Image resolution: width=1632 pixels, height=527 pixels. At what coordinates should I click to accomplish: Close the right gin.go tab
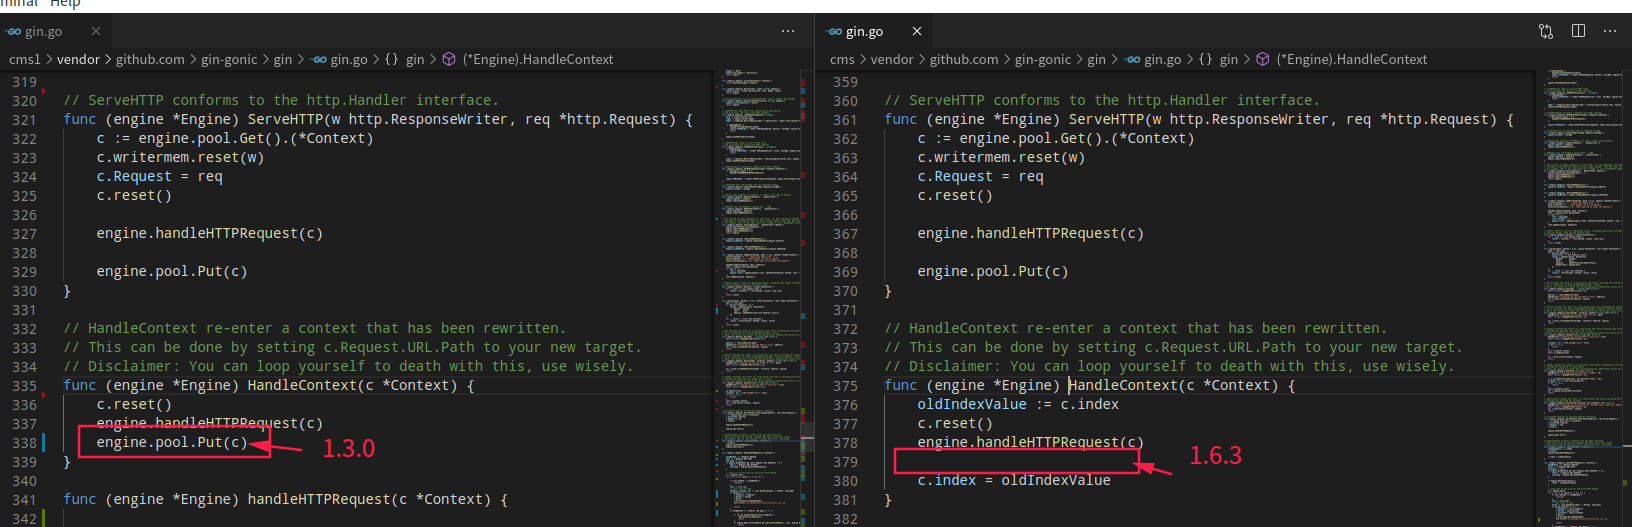click(916, 31)
